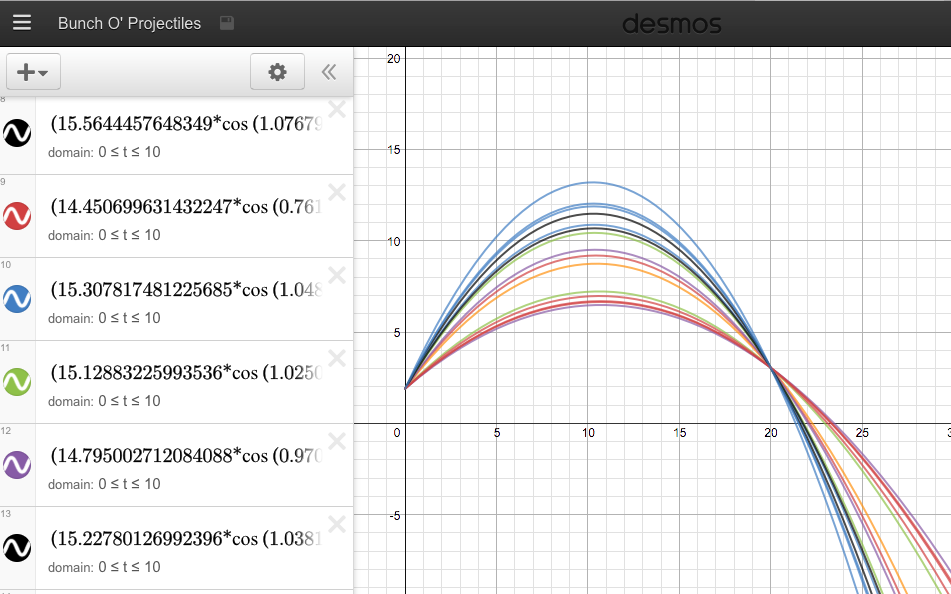Click the purple curve style icon on expression 12

17,464
